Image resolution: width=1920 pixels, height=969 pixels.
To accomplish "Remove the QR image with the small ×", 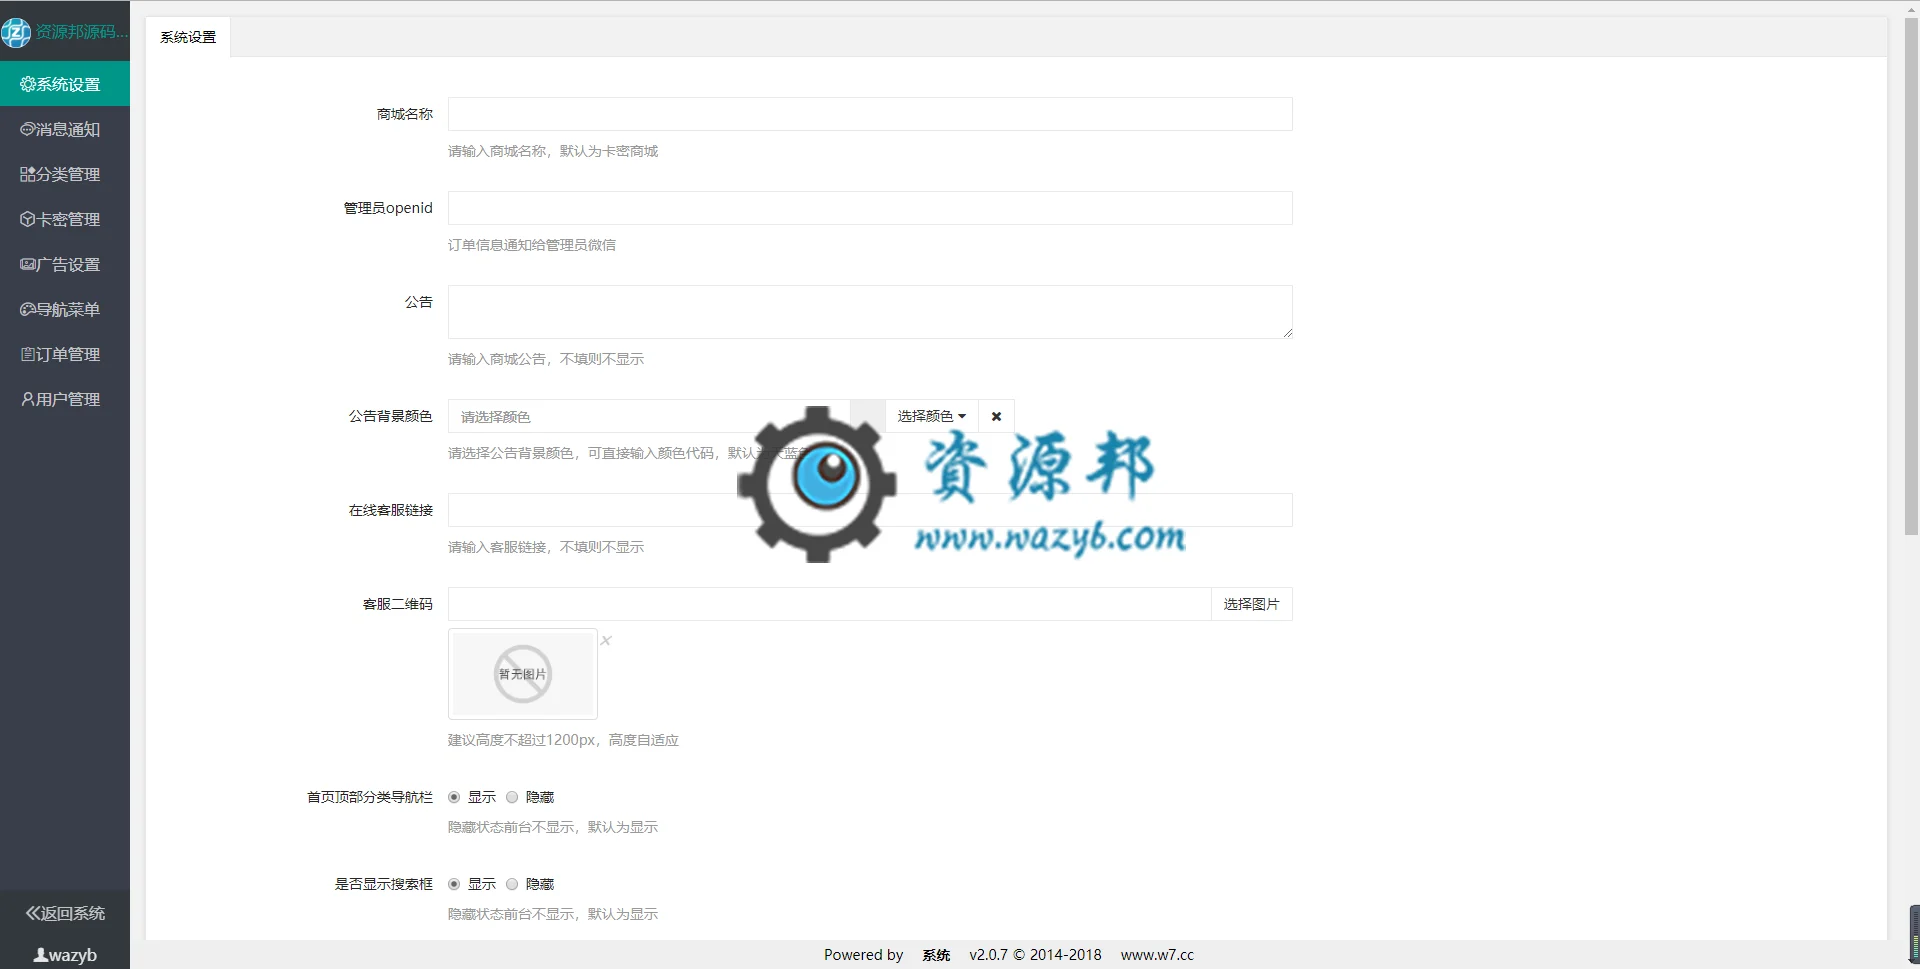I will 606,641.
